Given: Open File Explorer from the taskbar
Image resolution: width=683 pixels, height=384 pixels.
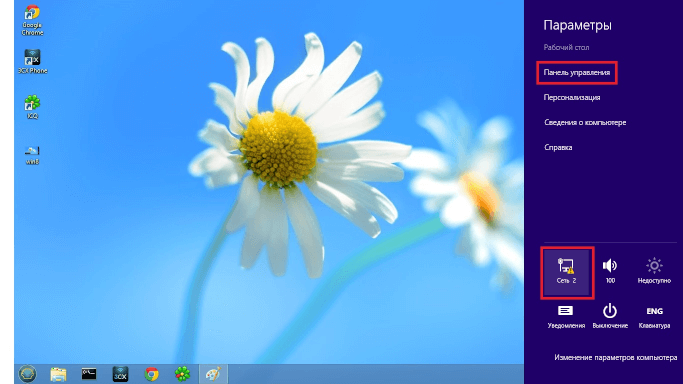Looking at the screenshot, I should (58, 374).
